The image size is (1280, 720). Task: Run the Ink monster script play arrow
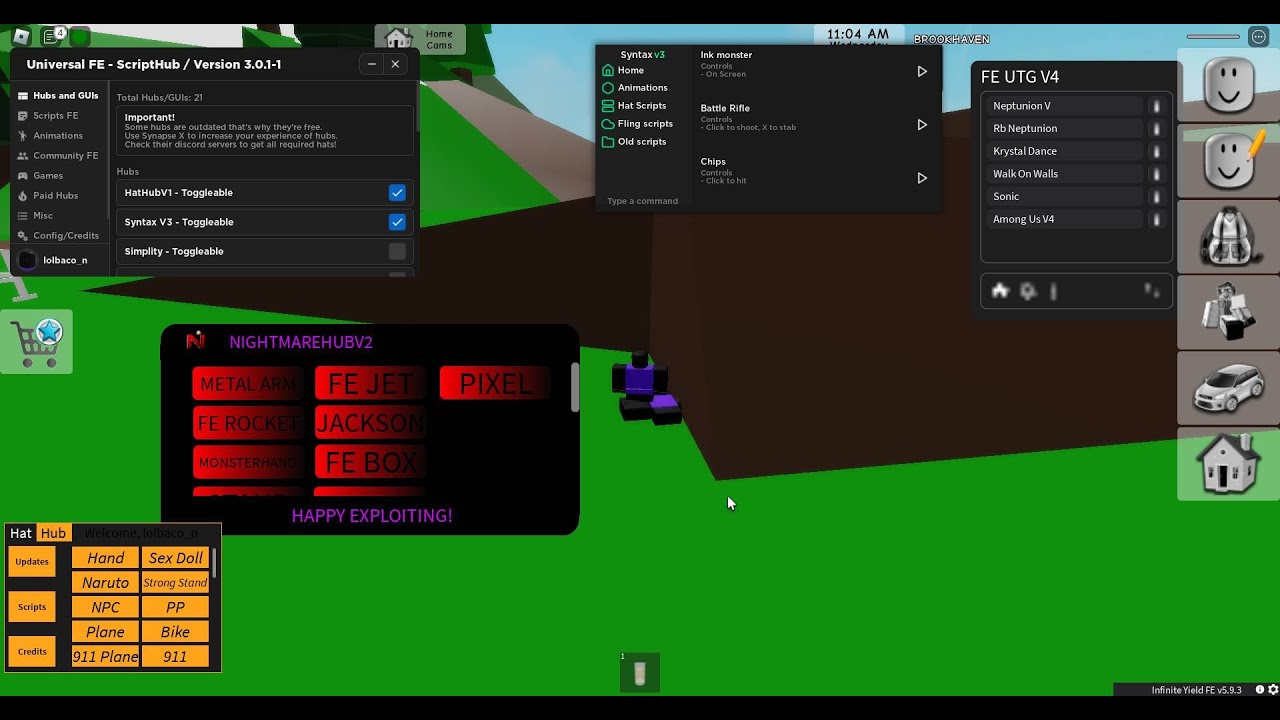coord(922,72)
